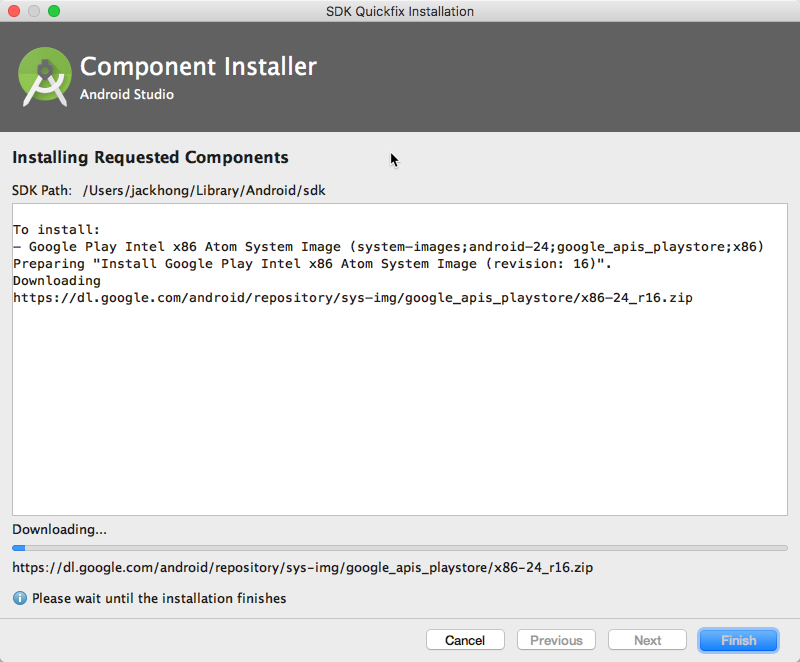Click the Installing Requested Components title

[x=151, y=157]
